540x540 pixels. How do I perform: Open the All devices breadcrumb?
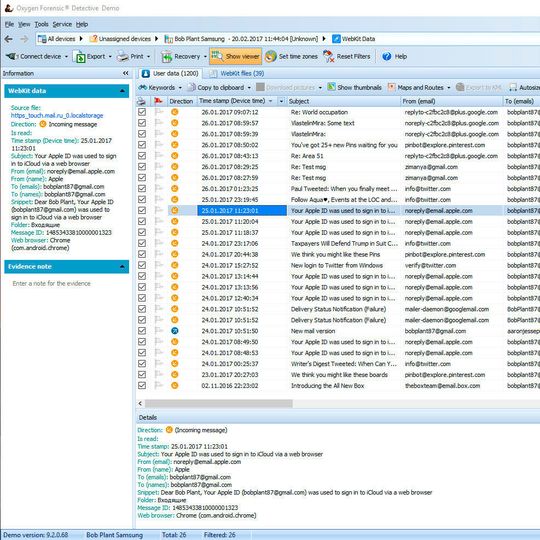tap(57, 39)
